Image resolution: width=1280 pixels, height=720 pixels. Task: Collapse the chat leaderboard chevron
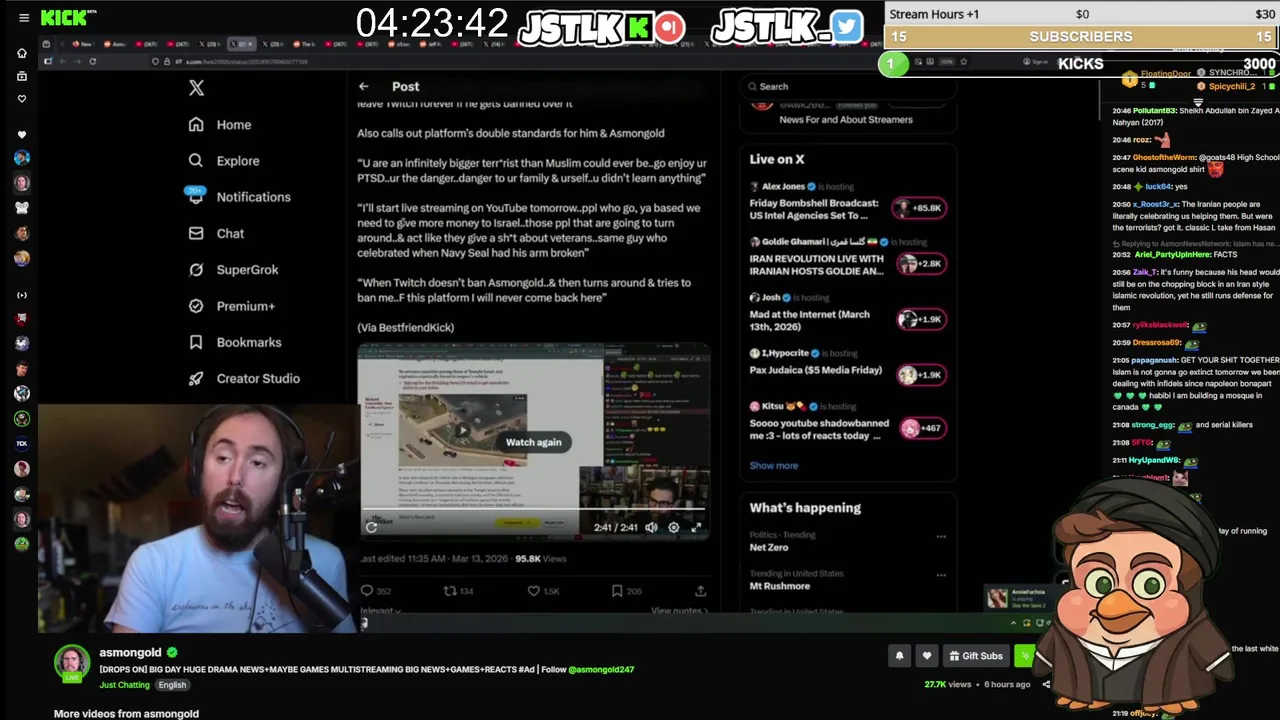(x=1198, y=102)
